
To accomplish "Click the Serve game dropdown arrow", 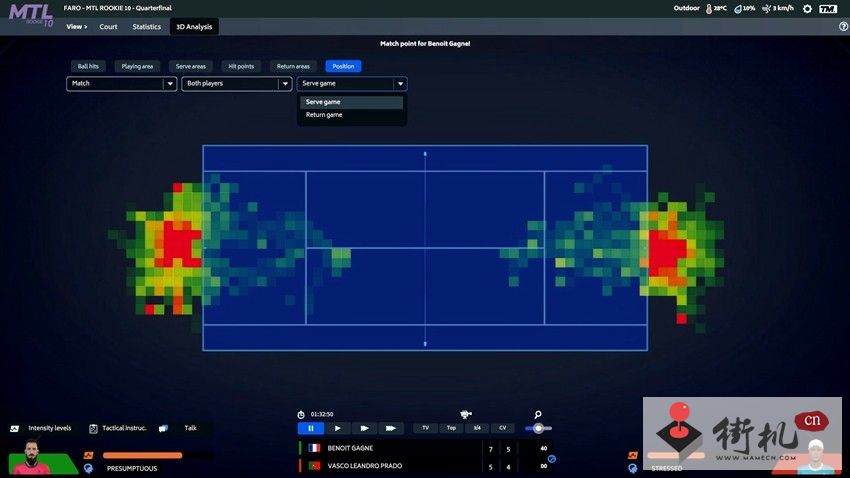I will click(x=400, y=84).
